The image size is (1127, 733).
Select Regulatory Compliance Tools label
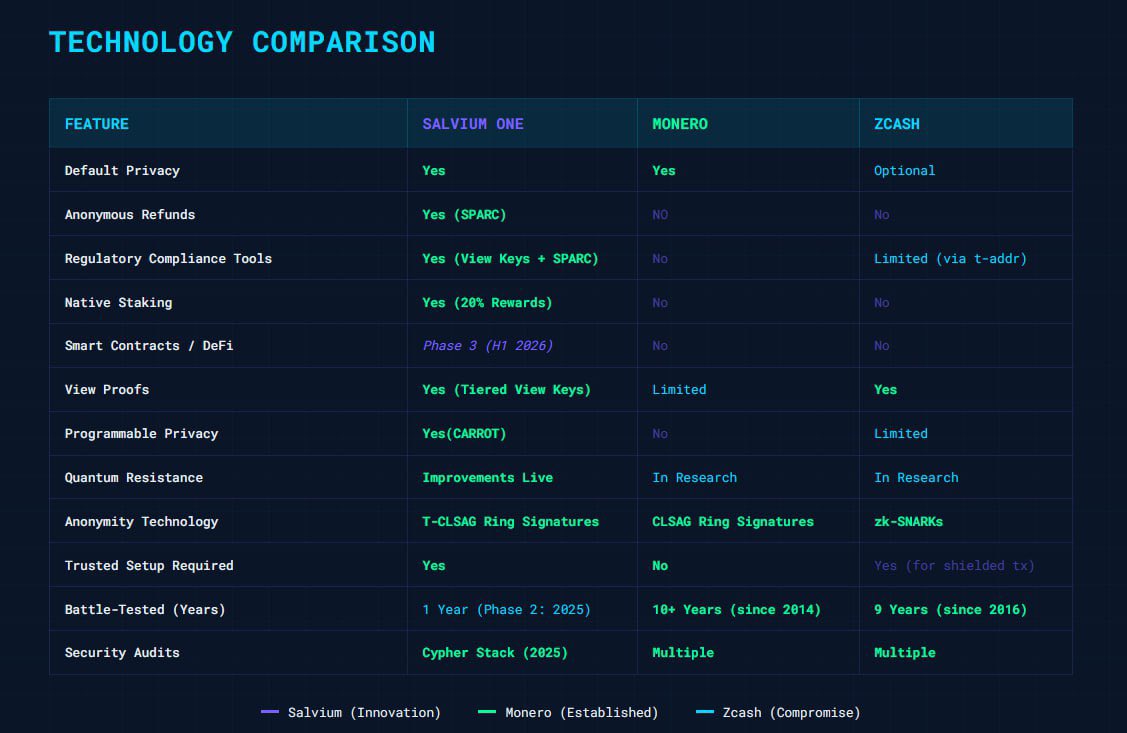click(168, 258)
